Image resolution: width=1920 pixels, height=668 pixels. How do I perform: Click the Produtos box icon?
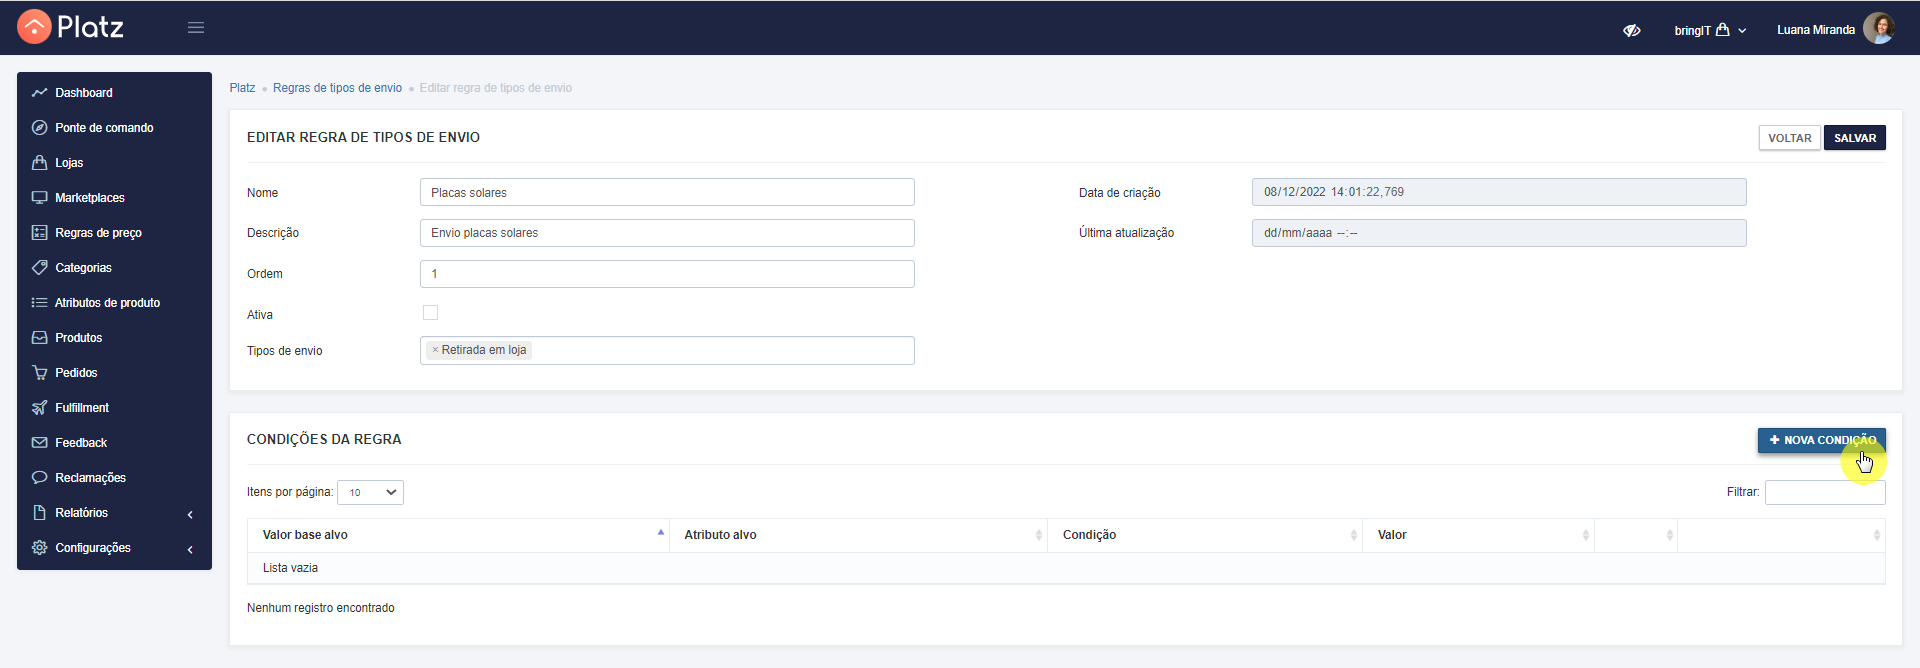(x=40, y=338)
